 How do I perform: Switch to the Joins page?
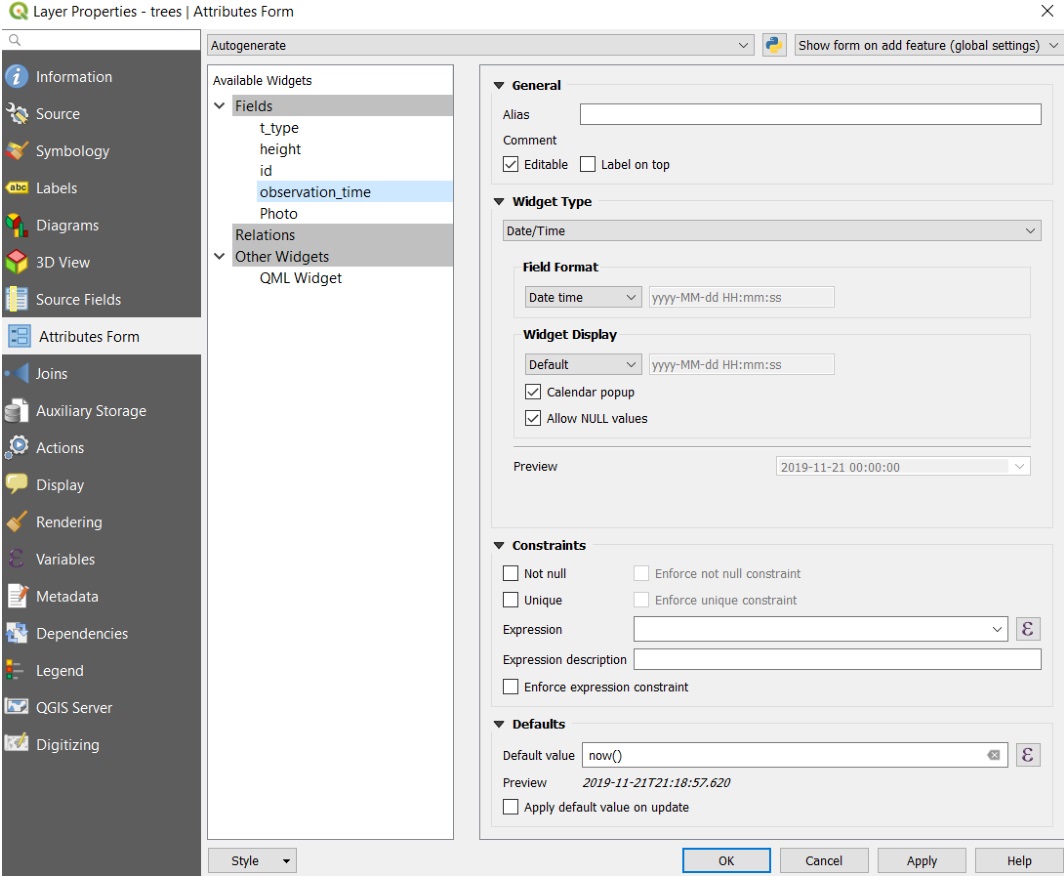(x=52, y=374)
